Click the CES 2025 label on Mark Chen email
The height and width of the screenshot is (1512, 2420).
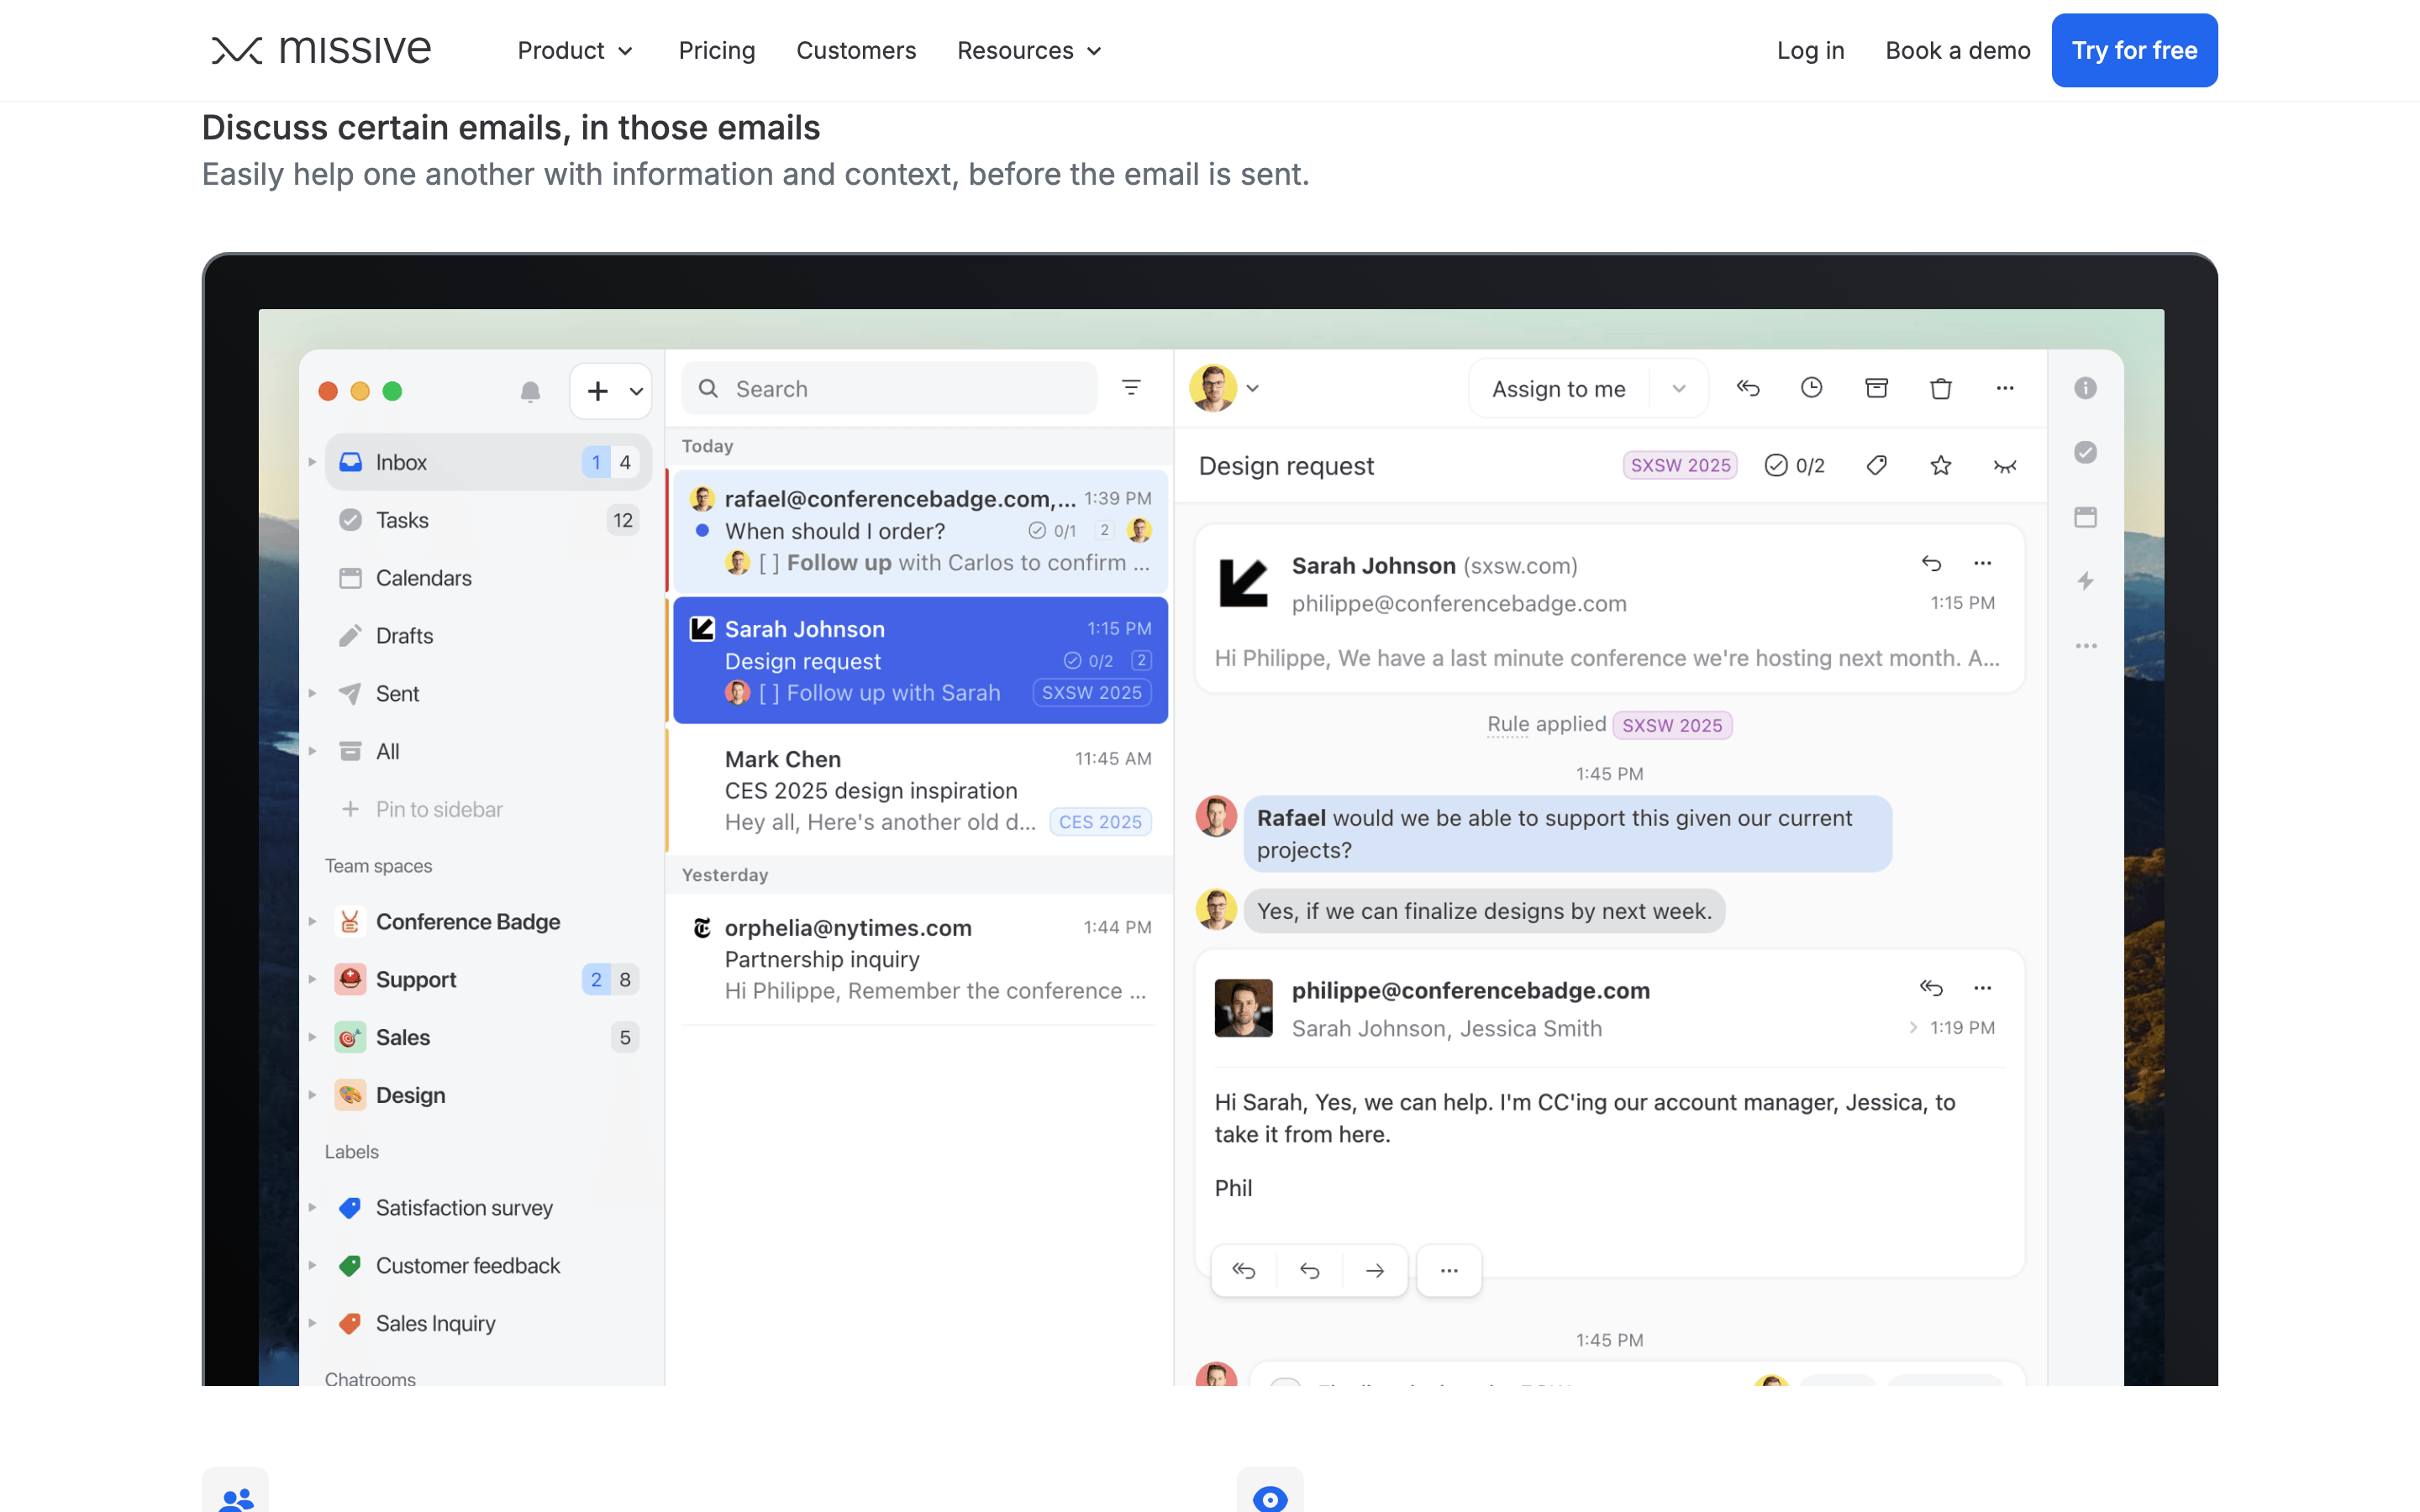pos(1100,822)
